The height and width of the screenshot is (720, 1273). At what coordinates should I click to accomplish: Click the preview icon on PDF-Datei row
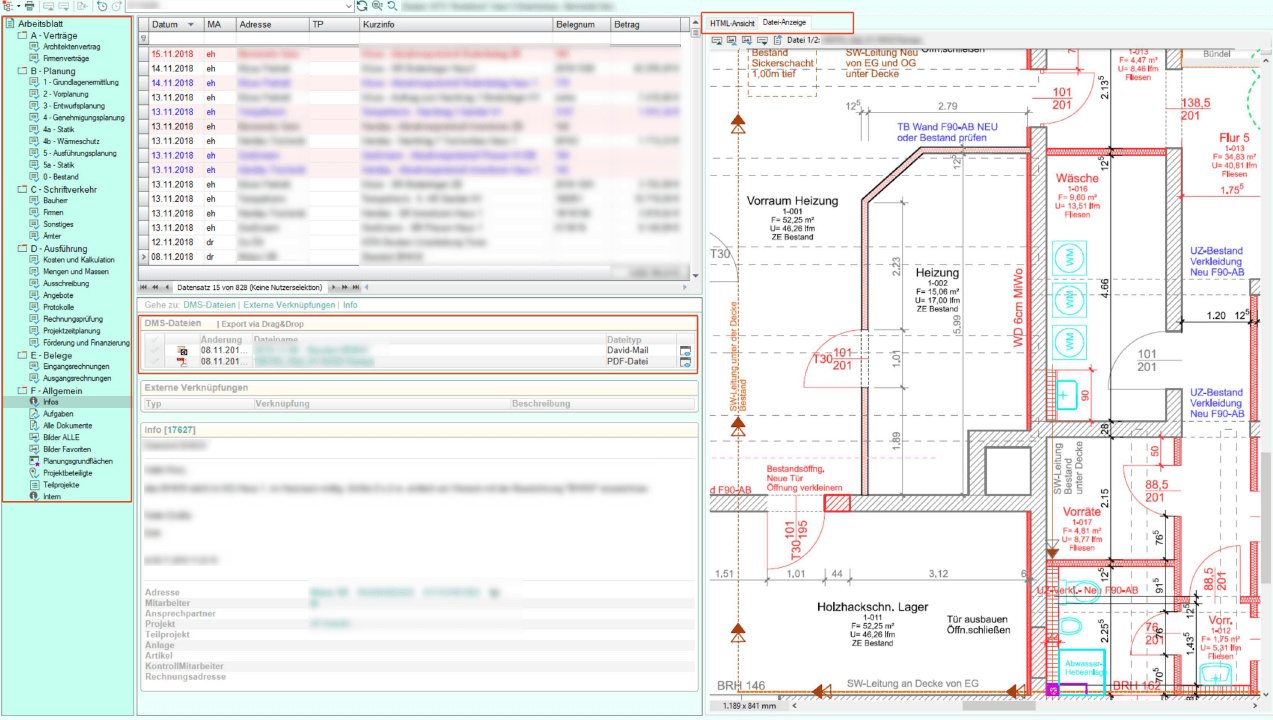685,362
